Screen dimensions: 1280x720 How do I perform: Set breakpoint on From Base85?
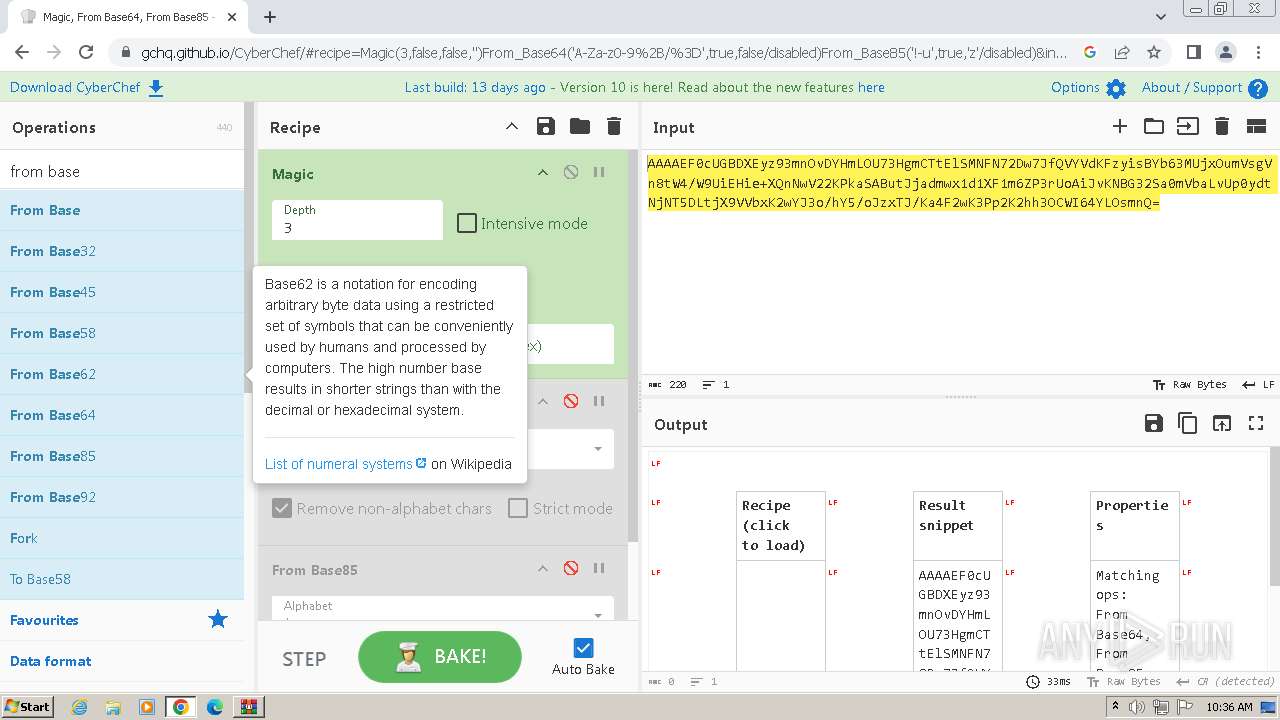599,568
